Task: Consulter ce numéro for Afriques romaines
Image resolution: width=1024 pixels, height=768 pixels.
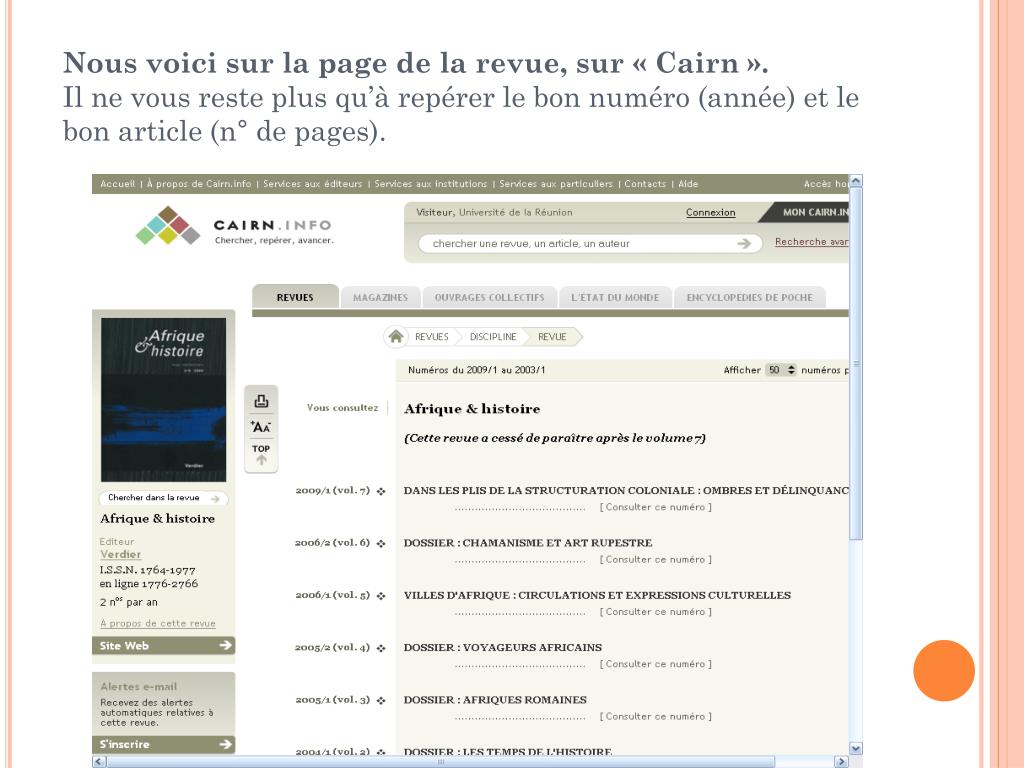Action: [x=656, y=716]
